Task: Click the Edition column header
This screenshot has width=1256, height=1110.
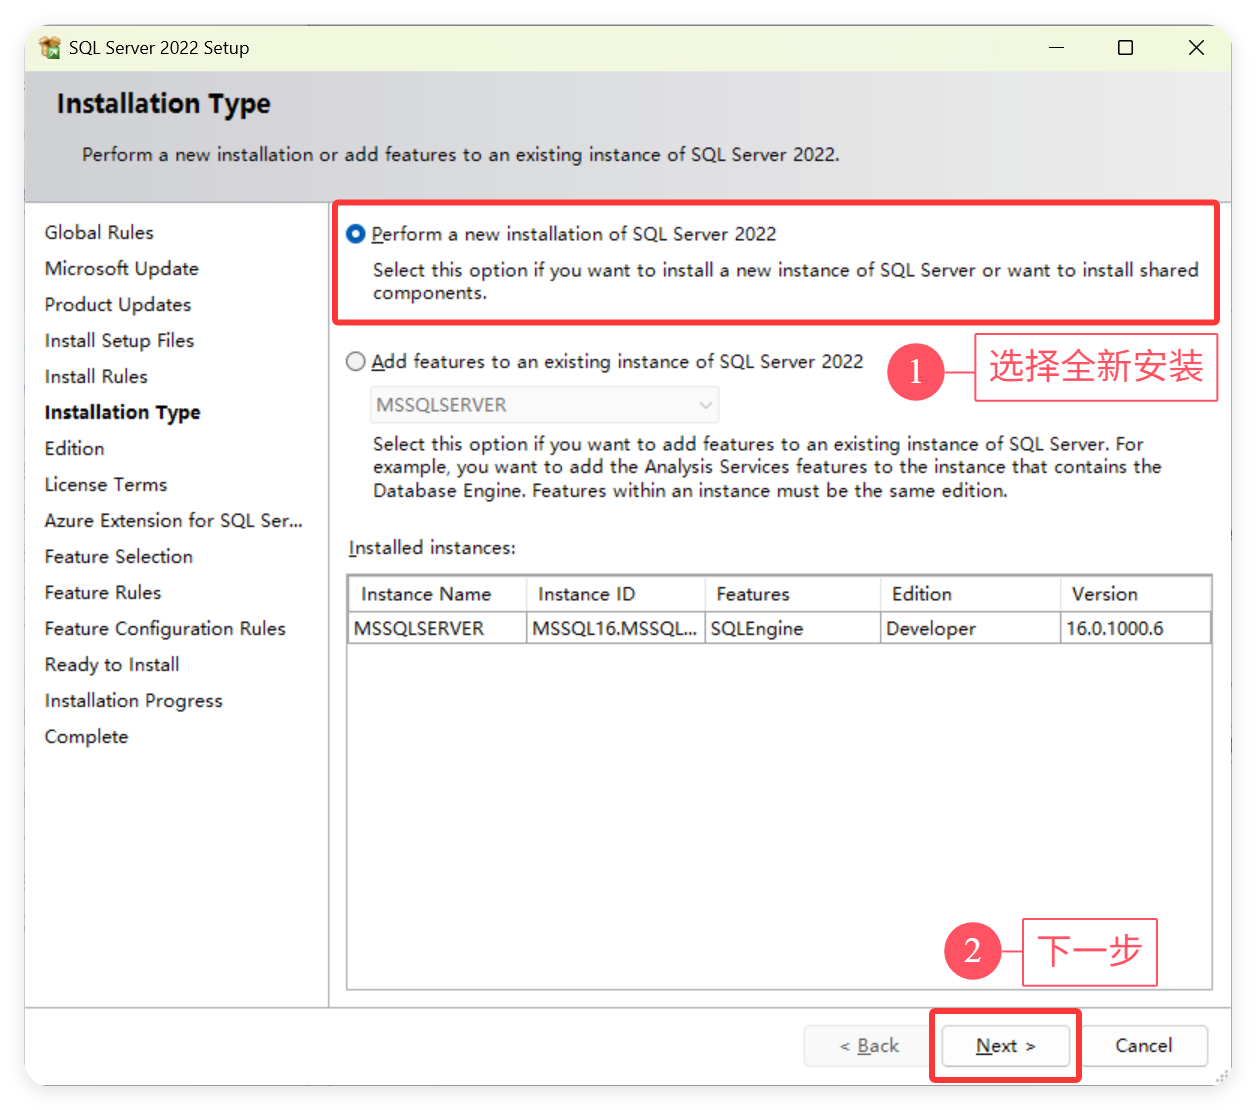Action: 970,594
